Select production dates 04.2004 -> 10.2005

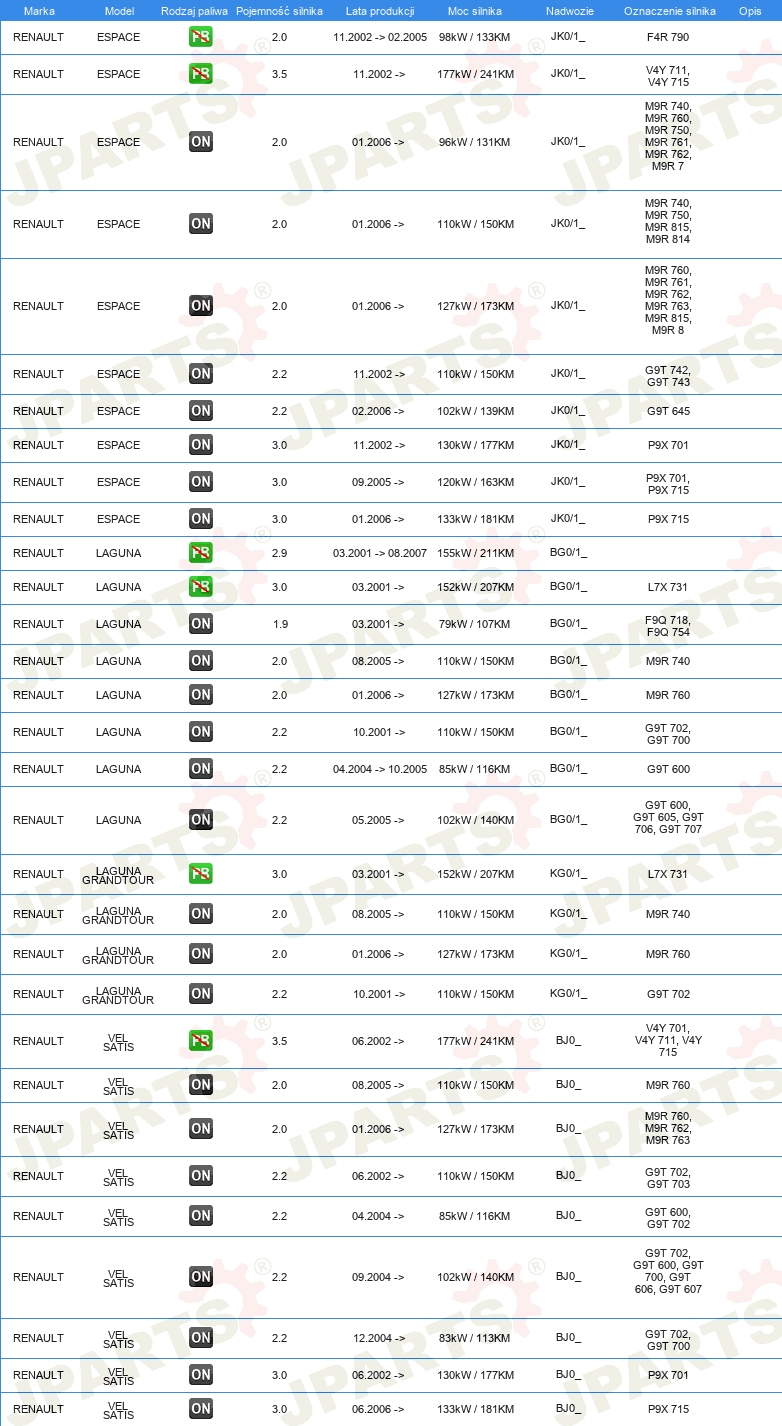[x=380, y=769]
